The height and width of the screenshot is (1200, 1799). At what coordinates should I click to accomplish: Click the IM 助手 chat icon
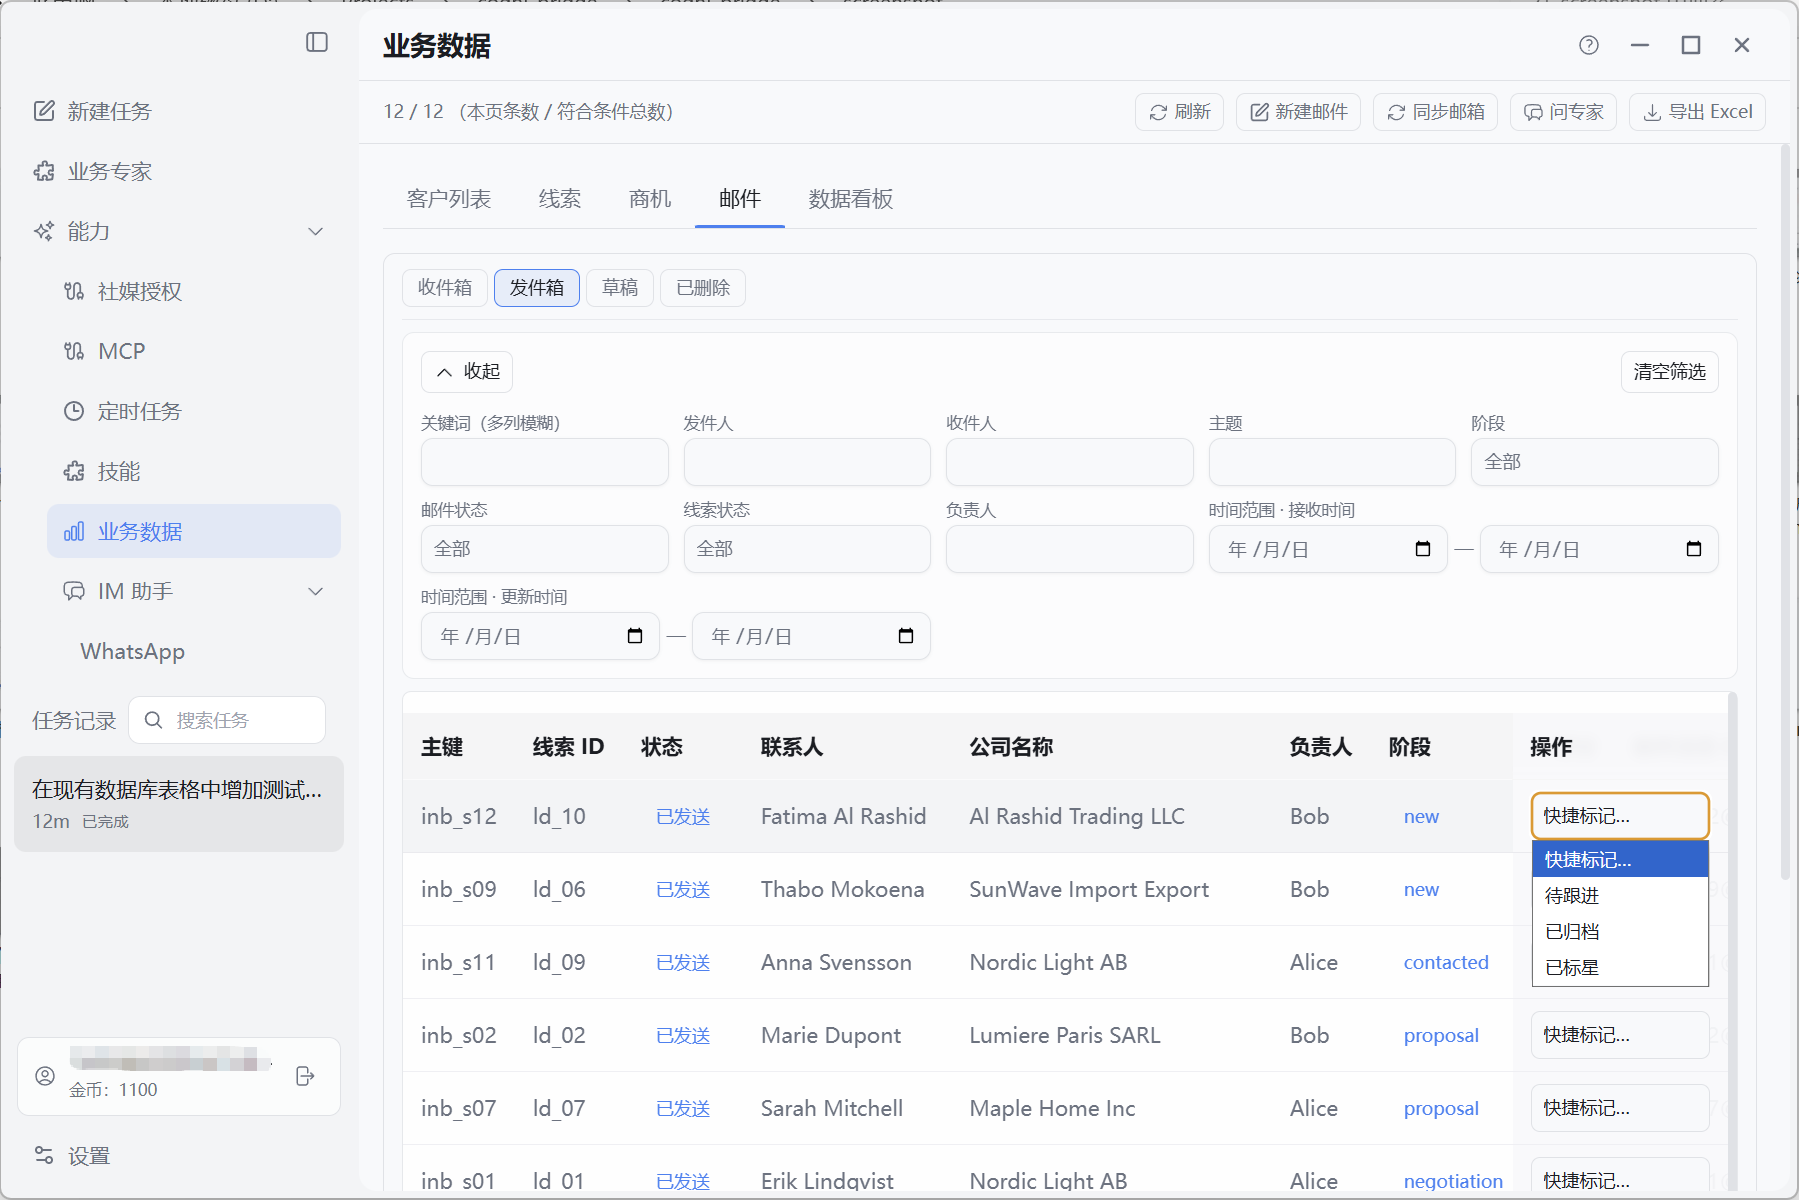point(74,591)
